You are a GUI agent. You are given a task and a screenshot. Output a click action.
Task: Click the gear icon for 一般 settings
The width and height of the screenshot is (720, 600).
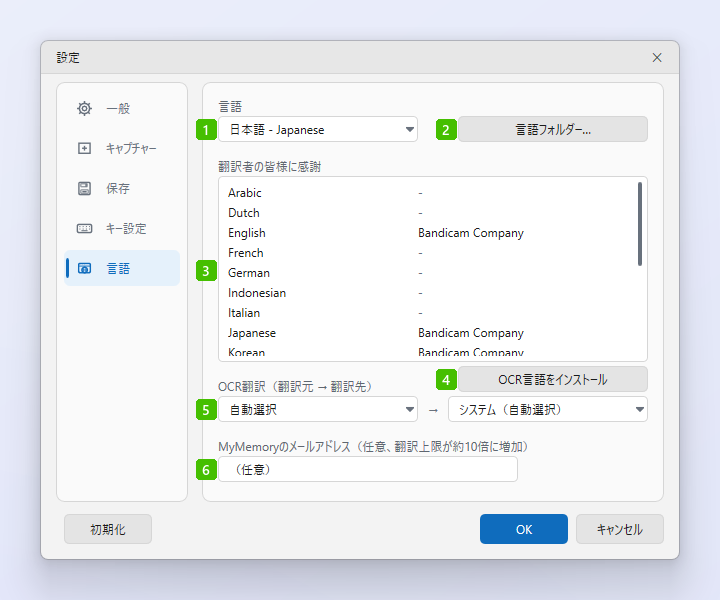[x=84, y=109]
